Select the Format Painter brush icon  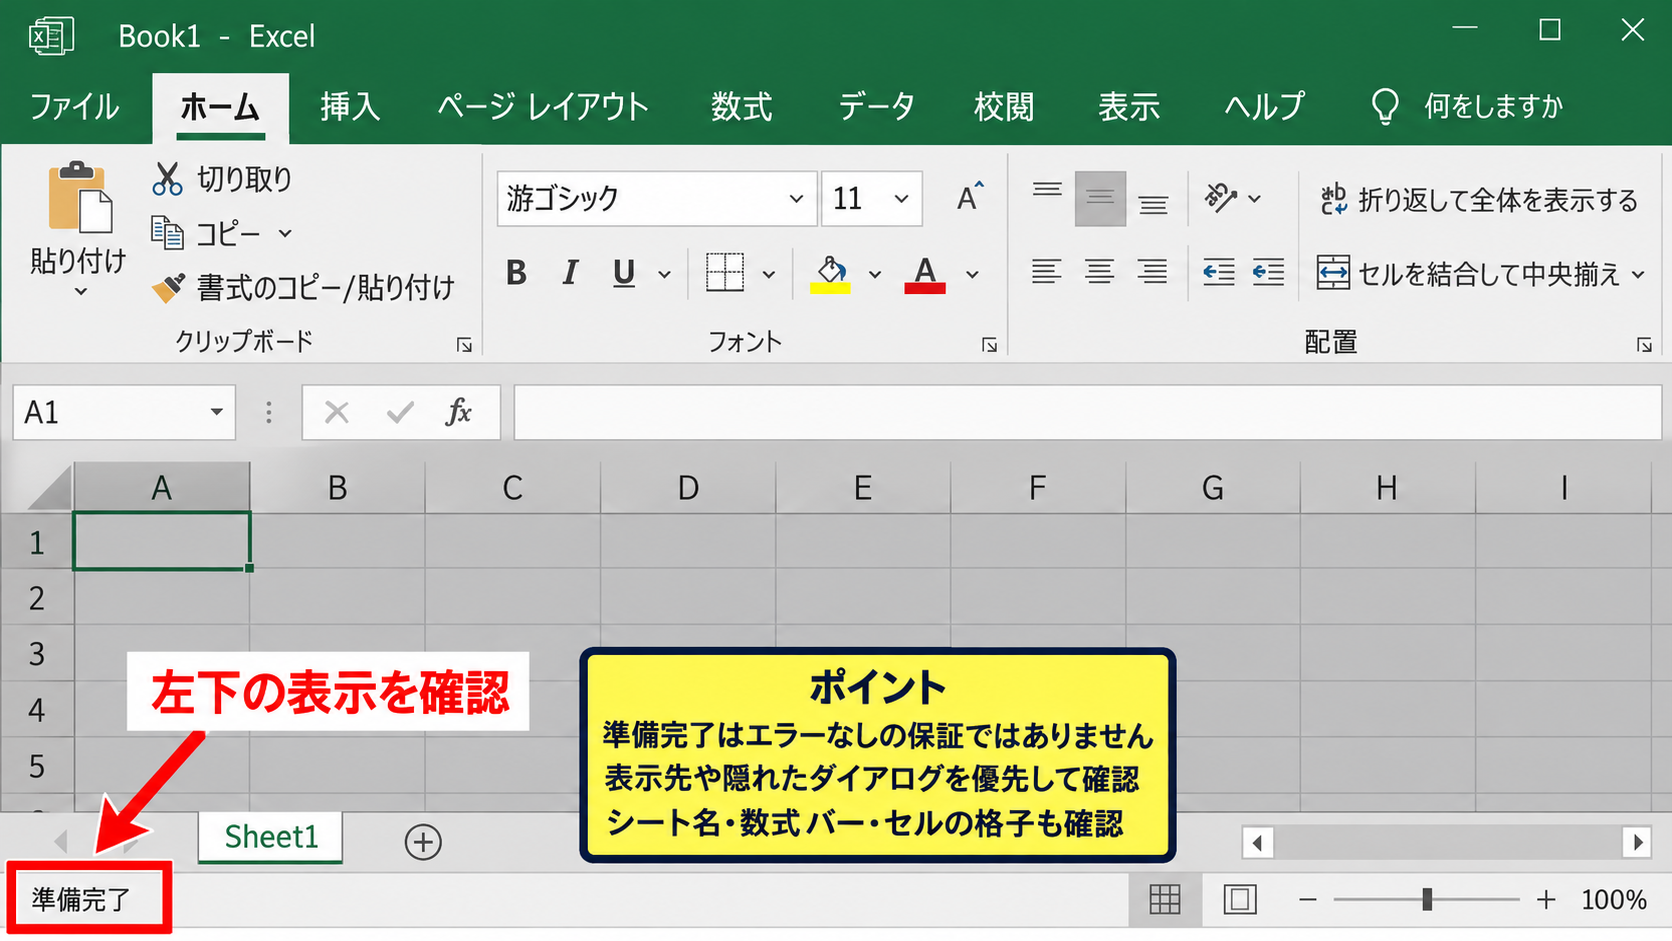click(x=168, y=288)
